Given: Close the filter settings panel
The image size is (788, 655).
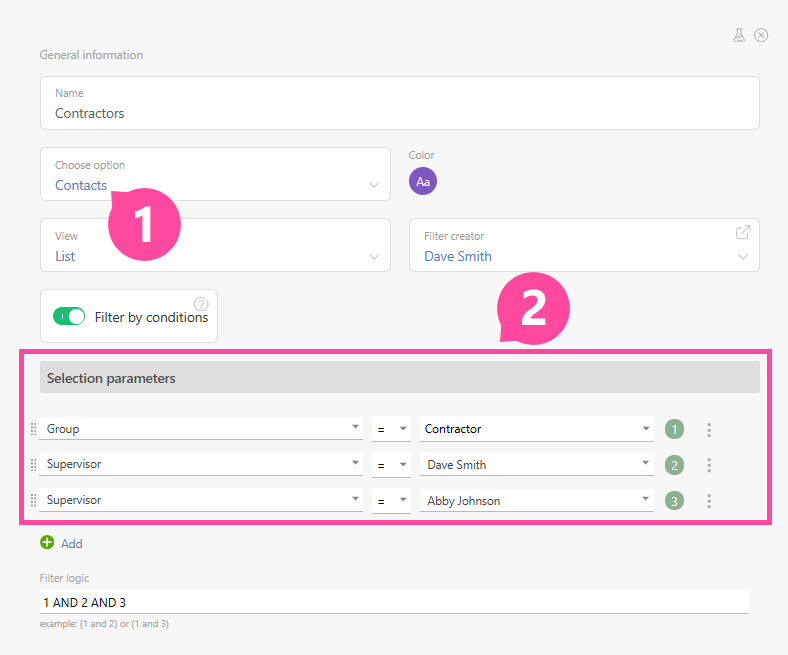Looking at the screenshot, I should tap(761, 35).
